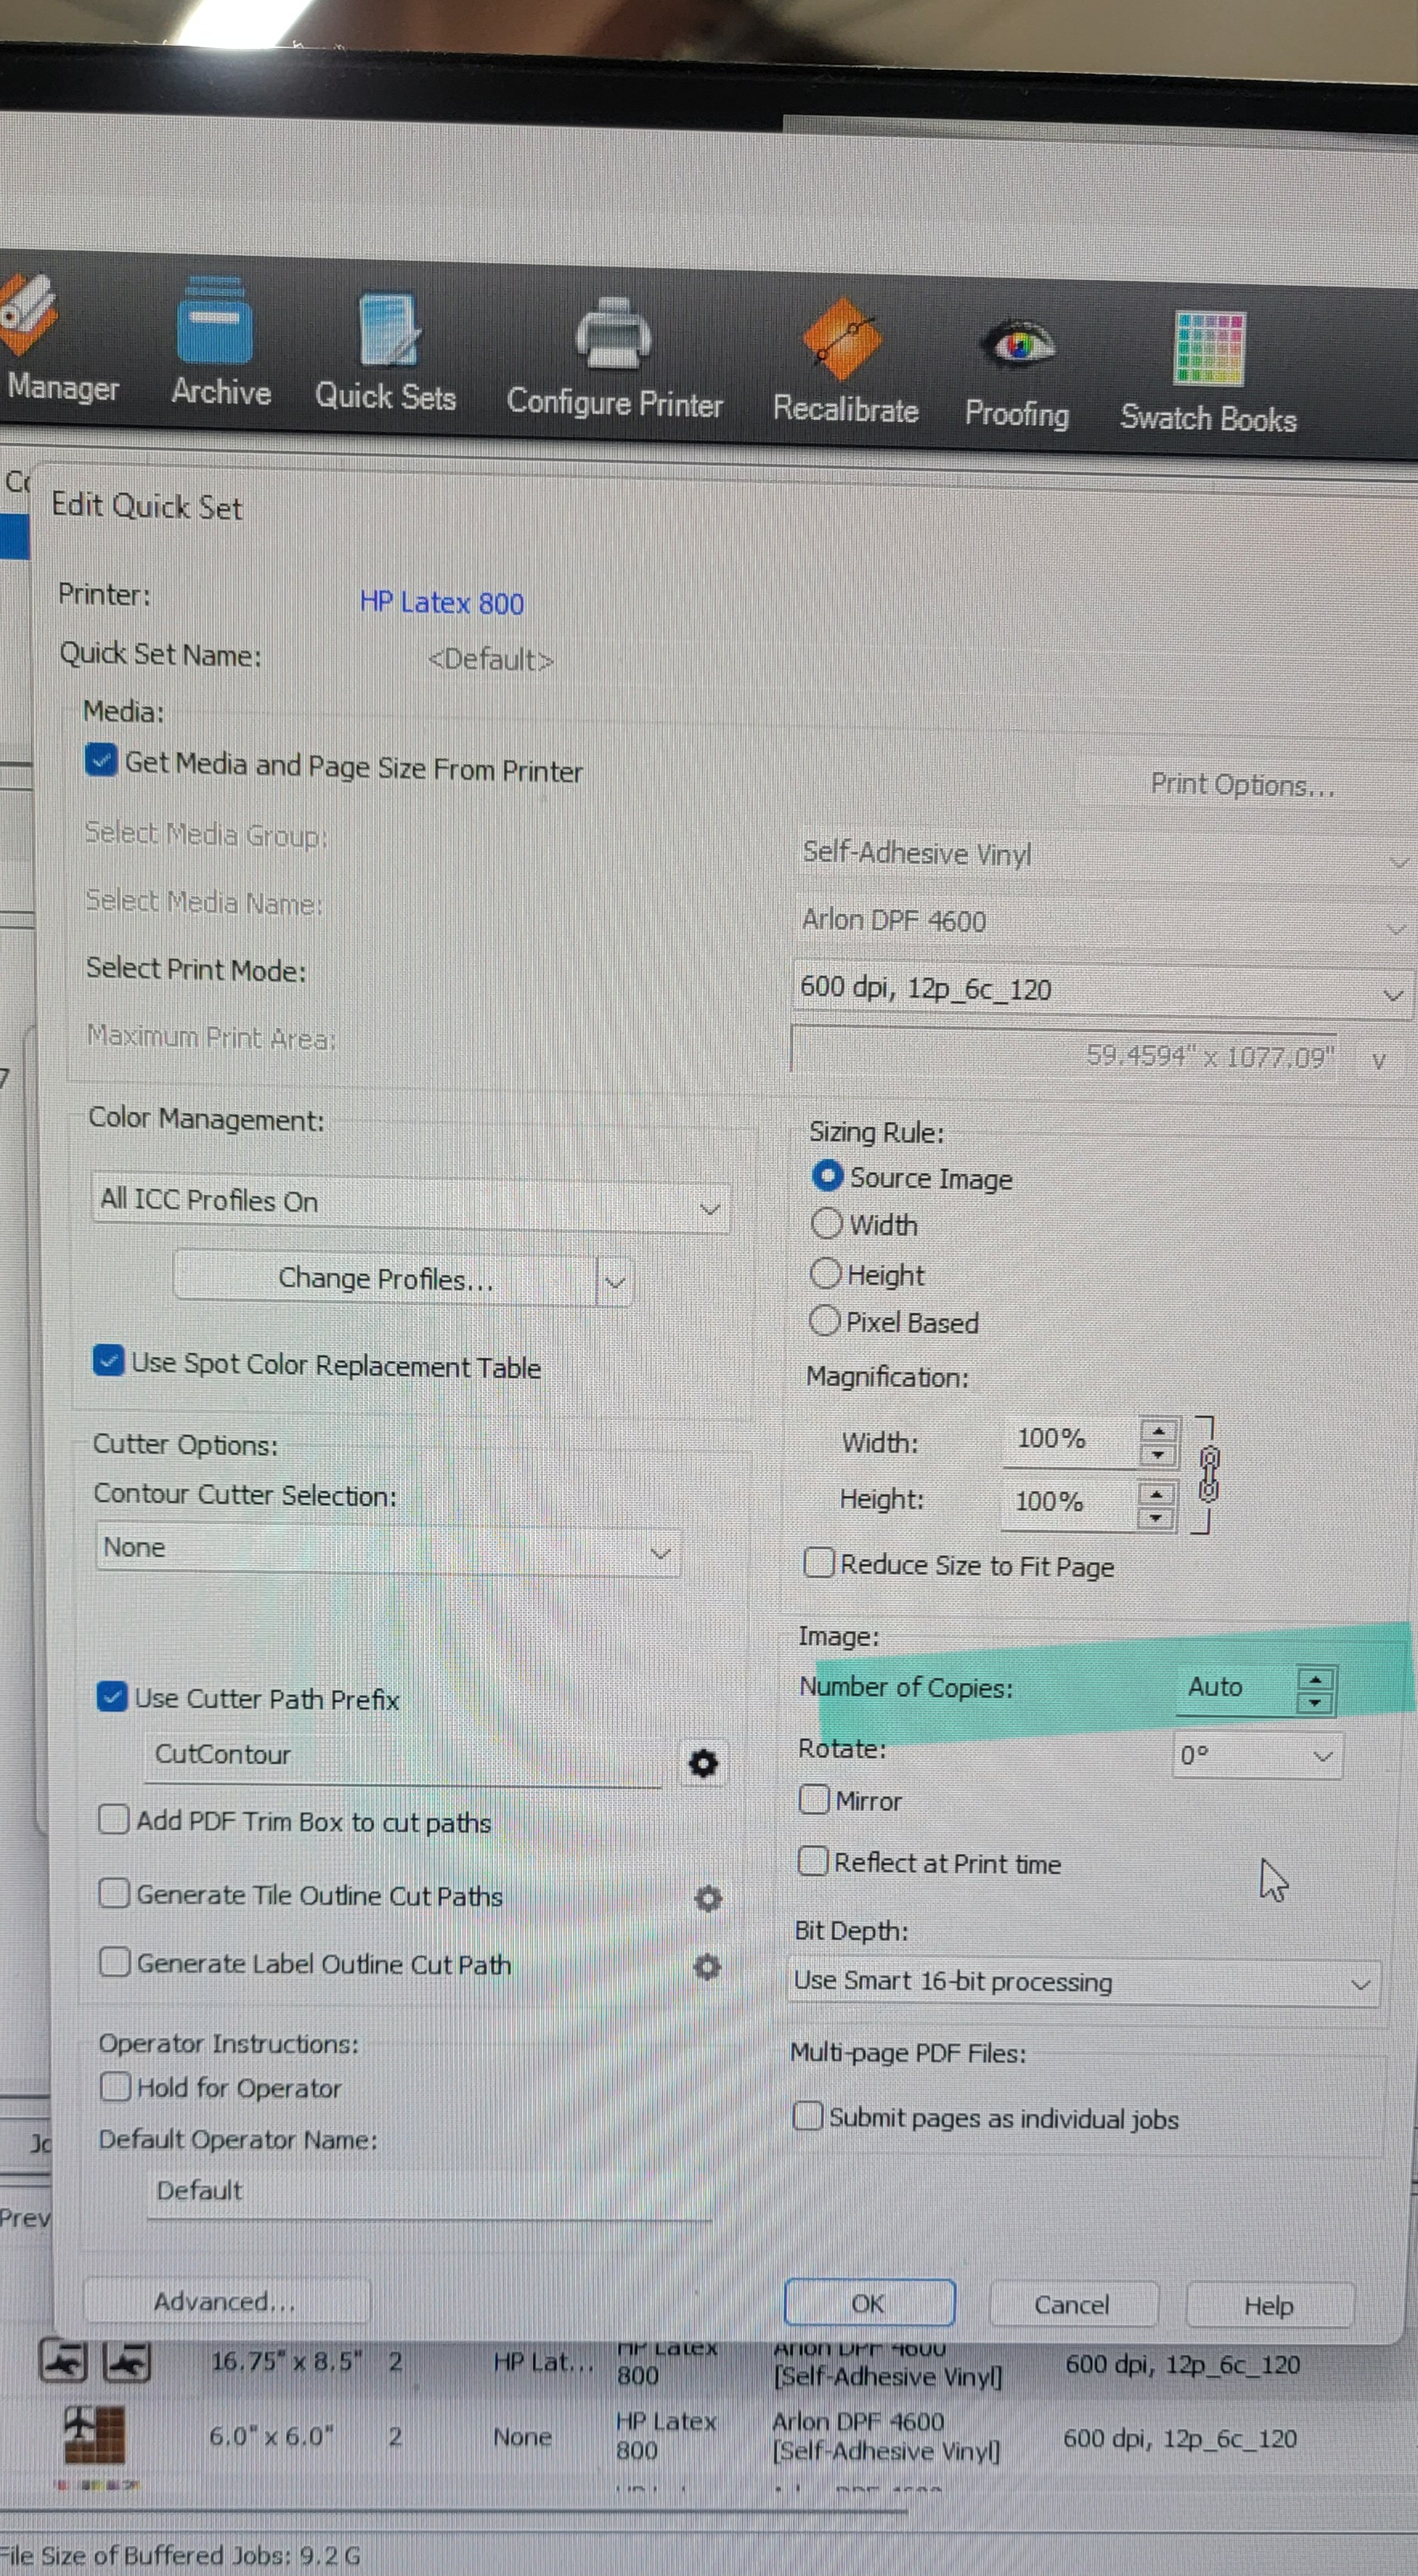Expand the Bit Depth Smart 16-bit dropdown

pos(1083,1982)
